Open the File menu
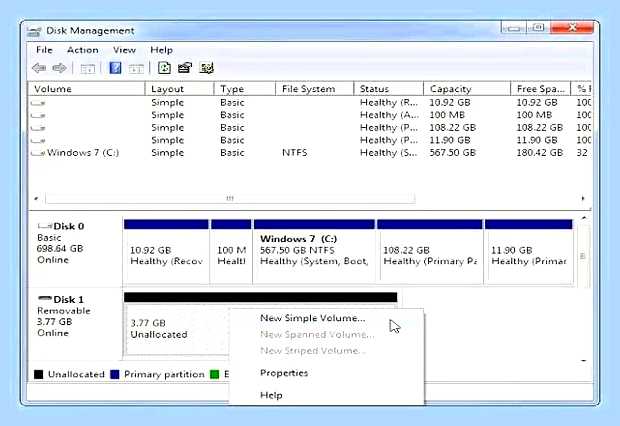The image size is (620, 426). [x=44, y=50]
